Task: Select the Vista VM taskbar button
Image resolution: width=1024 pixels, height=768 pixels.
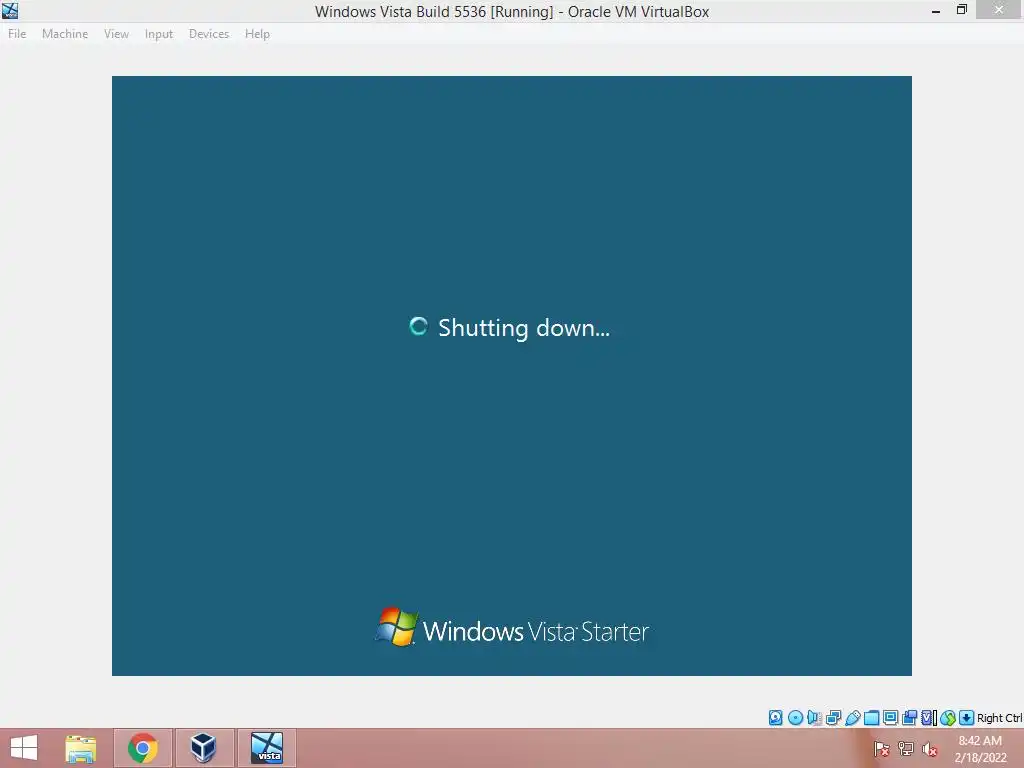Action: tap(266, 748)
